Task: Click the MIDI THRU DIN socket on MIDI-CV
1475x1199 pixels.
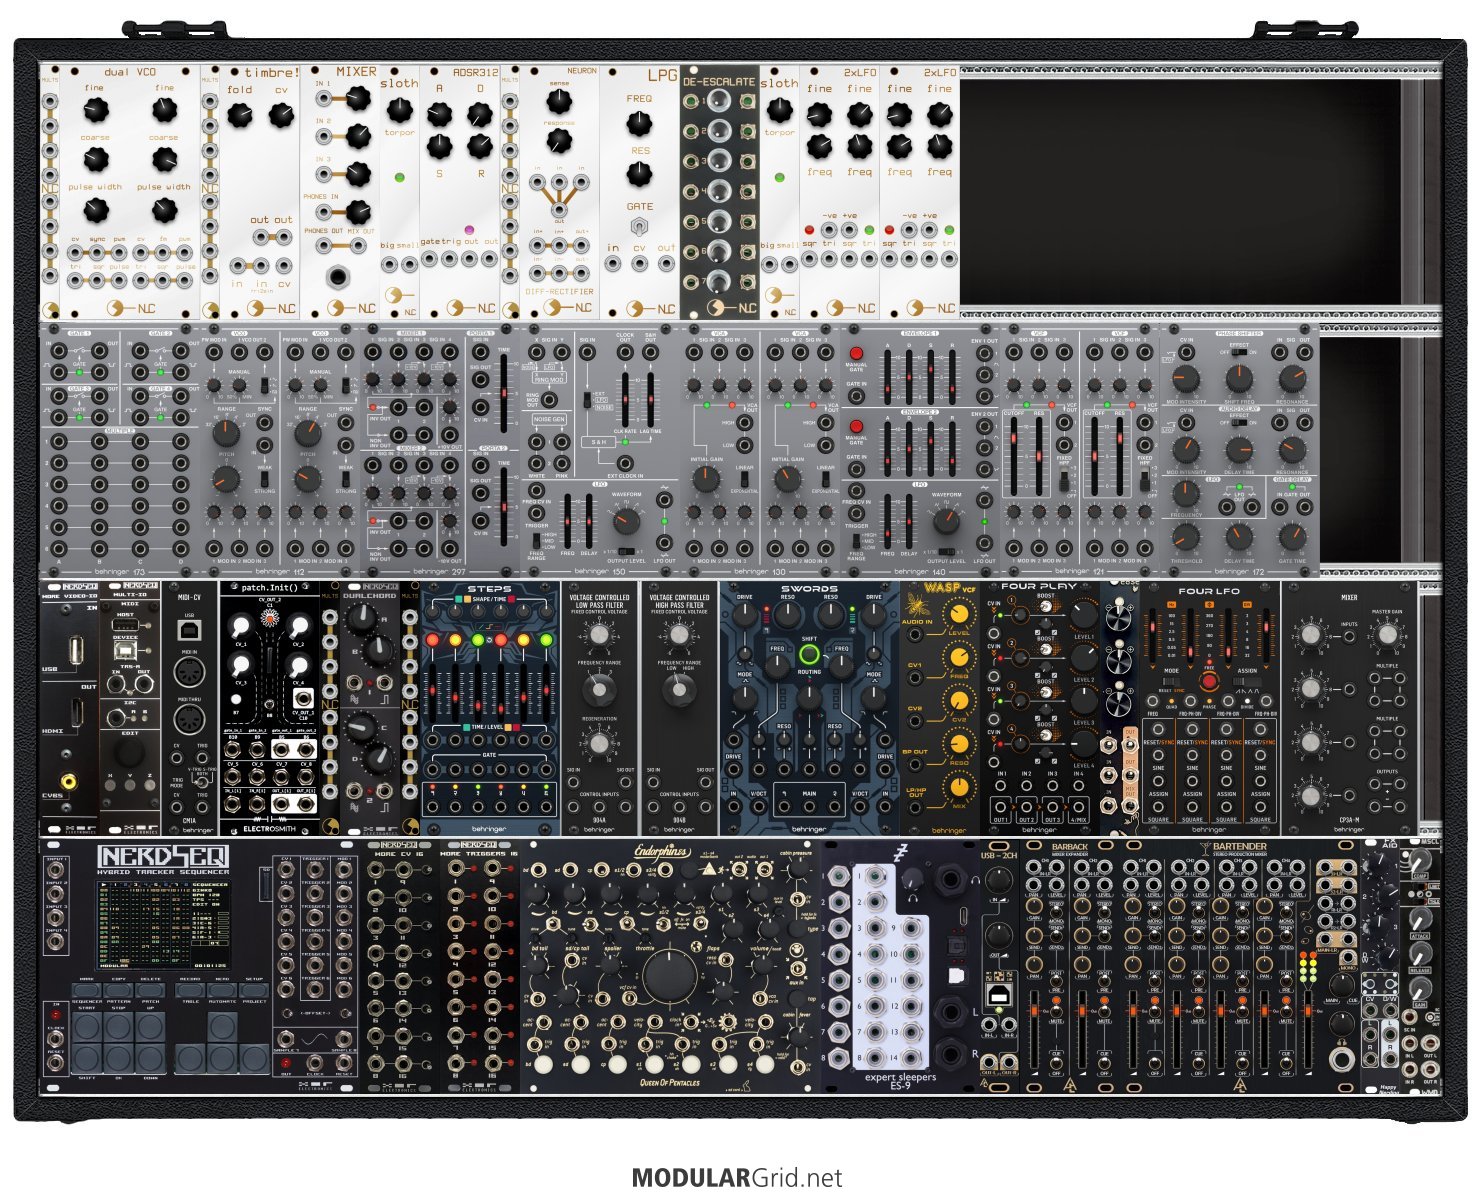Action: [188, 719]
